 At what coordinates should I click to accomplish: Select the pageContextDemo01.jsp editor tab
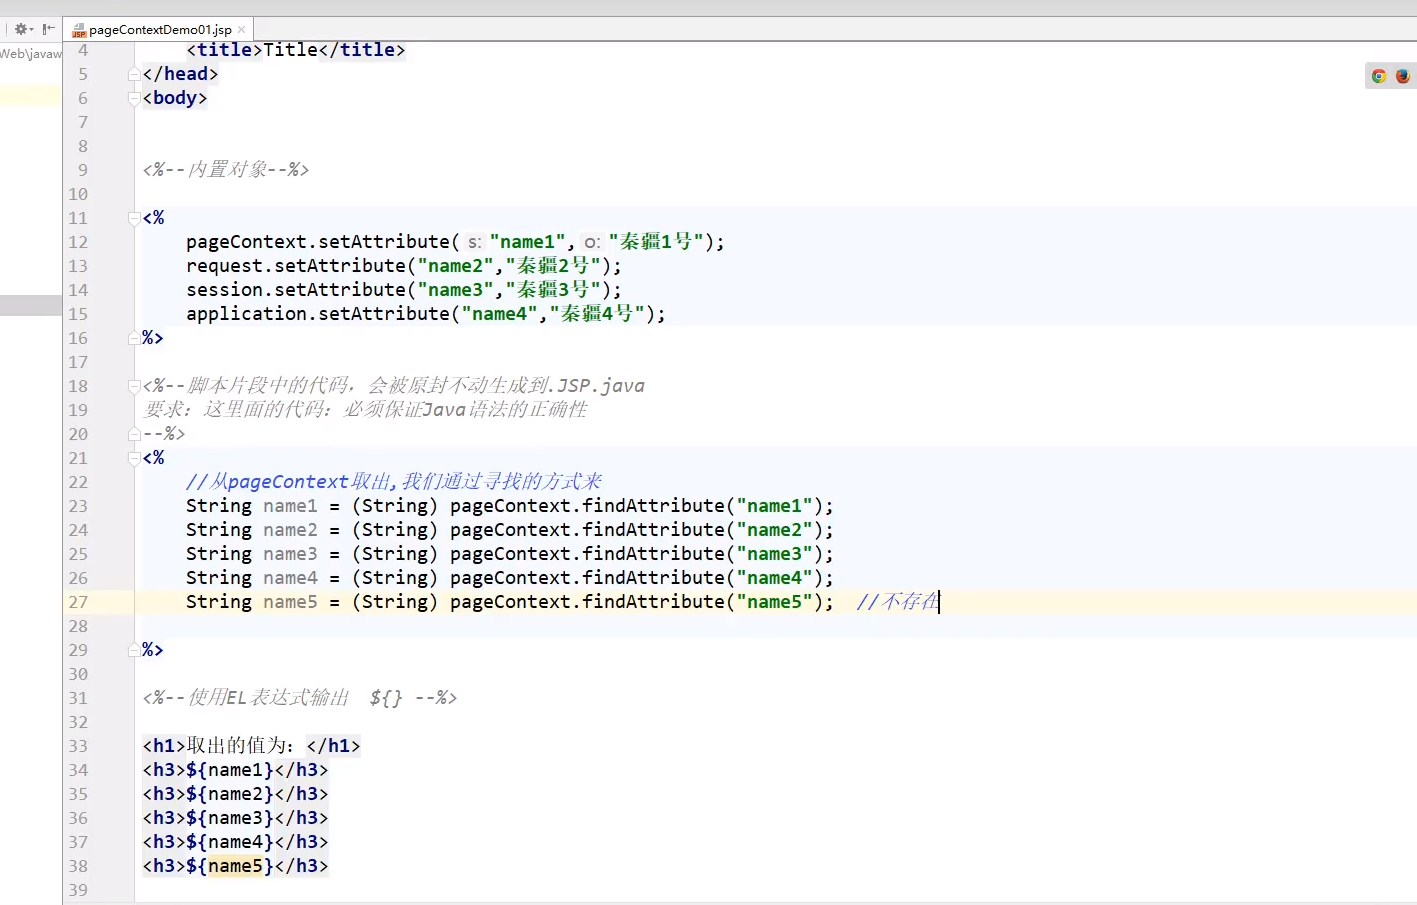(158, 30)
